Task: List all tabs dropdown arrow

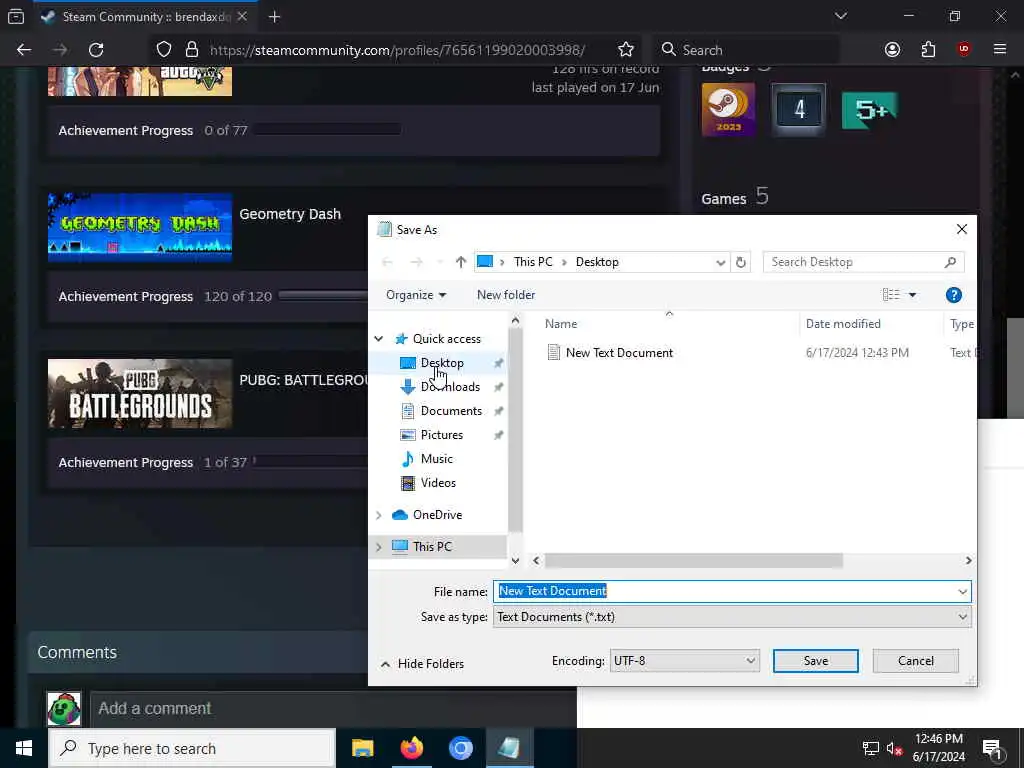Action: tap(840, 16)
